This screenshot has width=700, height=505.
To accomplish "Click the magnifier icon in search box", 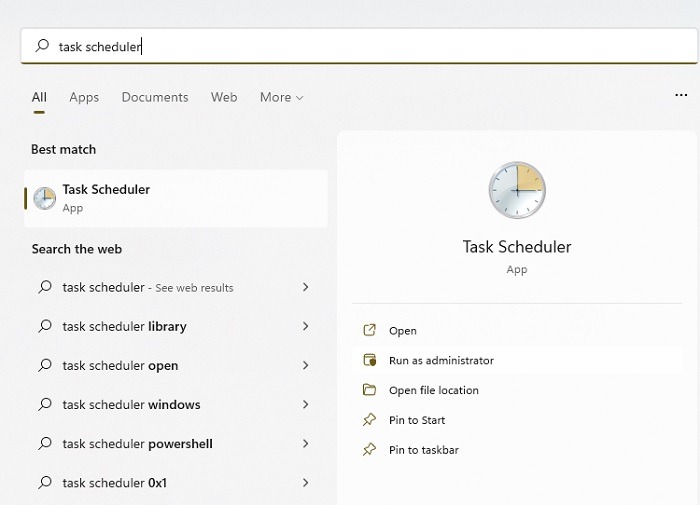I will 42,45.
